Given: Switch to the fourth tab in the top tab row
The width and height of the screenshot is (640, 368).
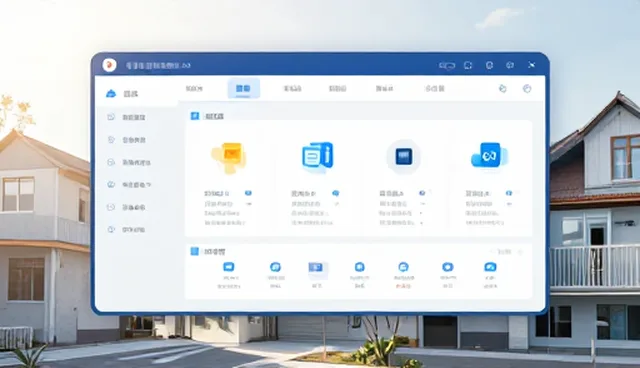Looking at the screenshot, I should point(338,88).
